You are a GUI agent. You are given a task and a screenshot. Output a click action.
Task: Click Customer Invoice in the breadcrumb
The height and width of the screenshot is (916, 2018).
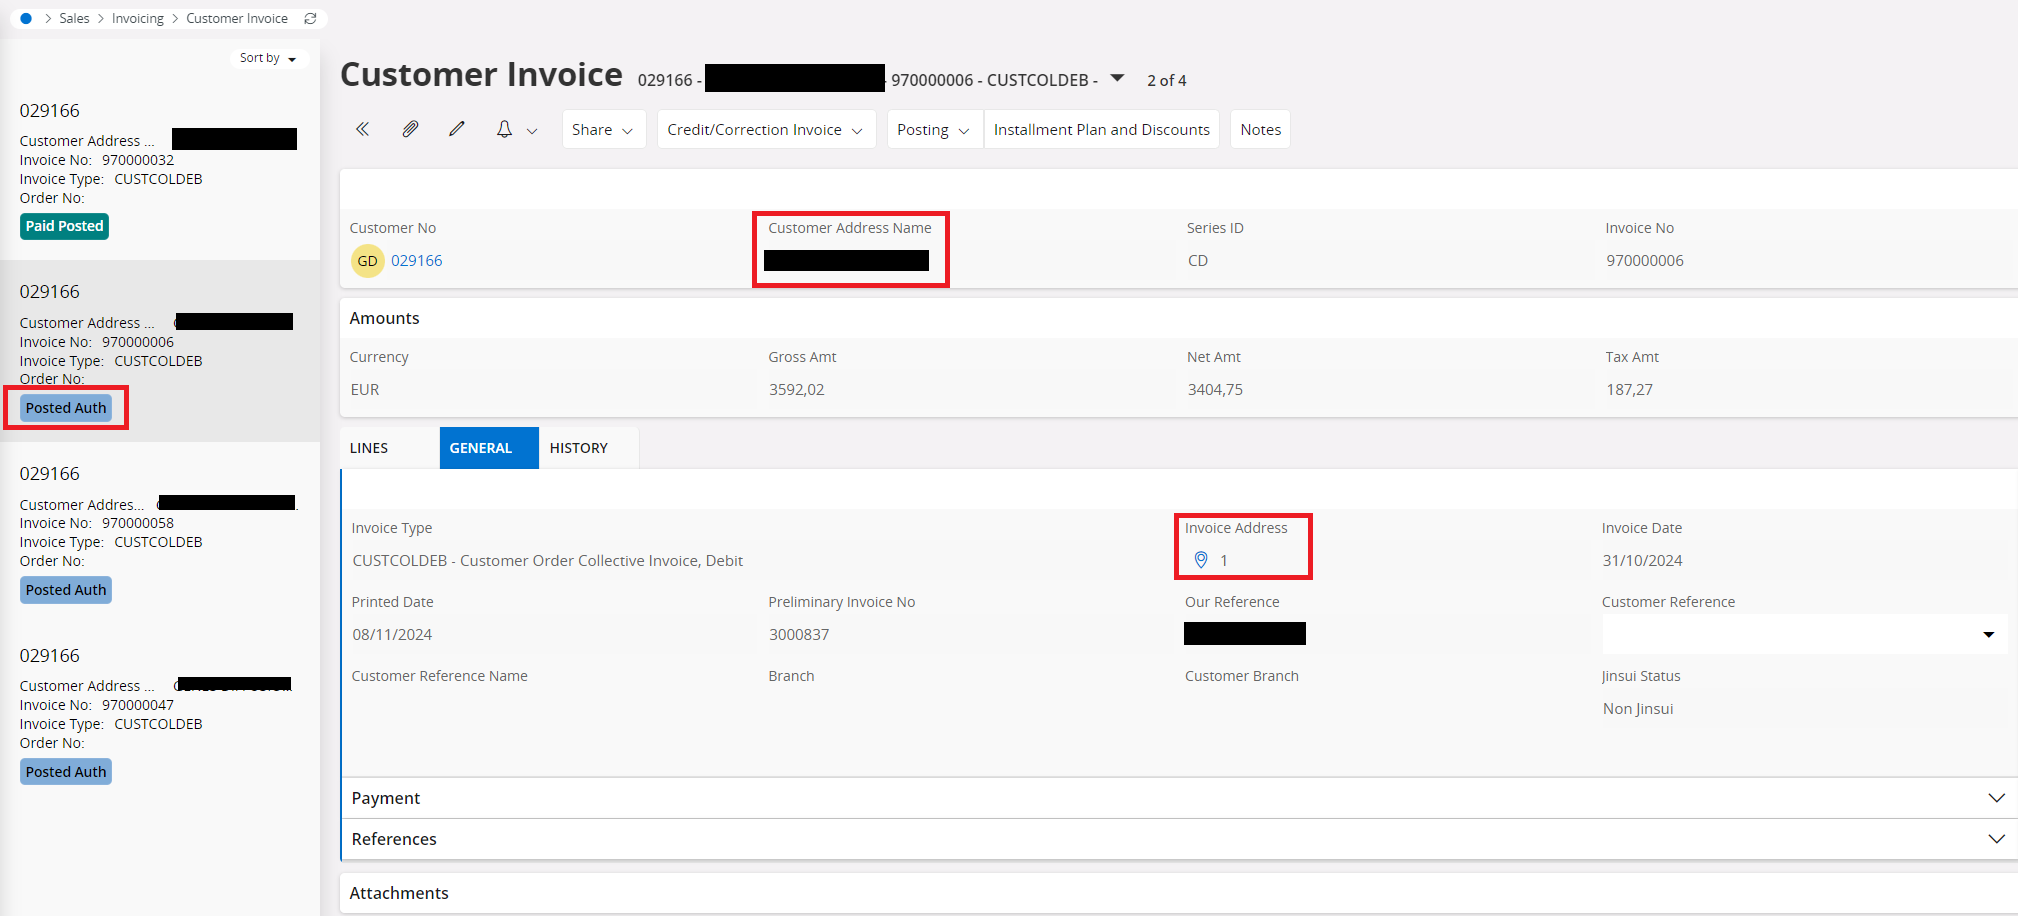(237, 18)
